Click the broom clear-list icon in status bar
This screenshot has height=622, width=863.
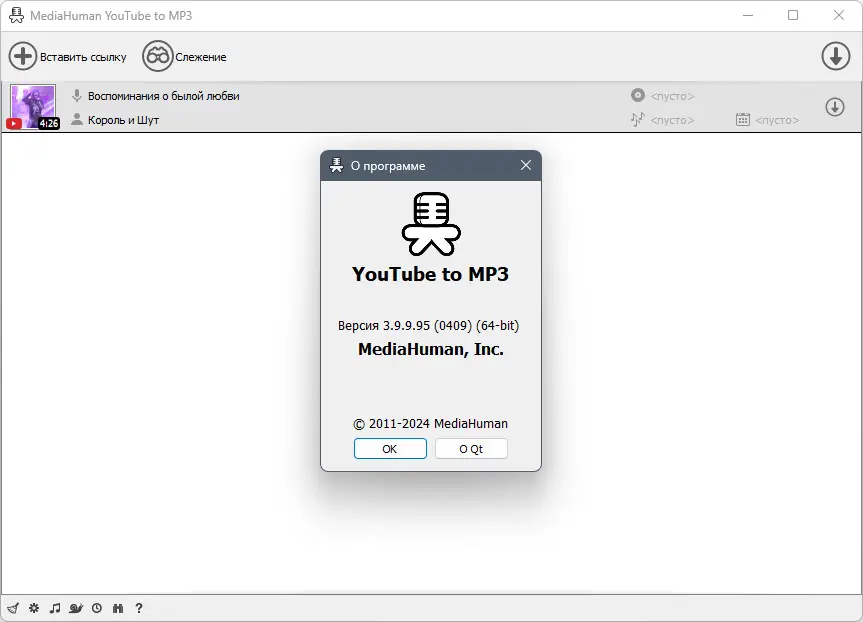[13, 608]
